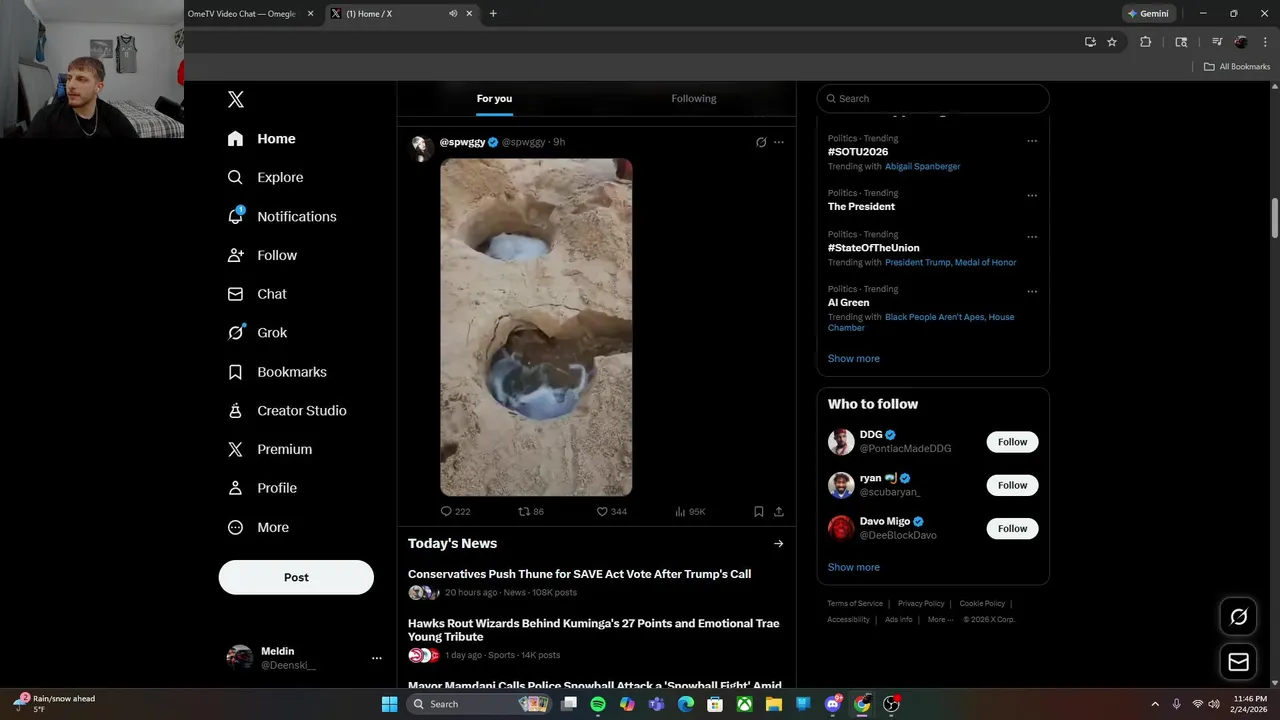The width and height of the screenshot is (1280, 720).
Task: Open the Conservatives Push Thune news story
Action: click(579, 574)
